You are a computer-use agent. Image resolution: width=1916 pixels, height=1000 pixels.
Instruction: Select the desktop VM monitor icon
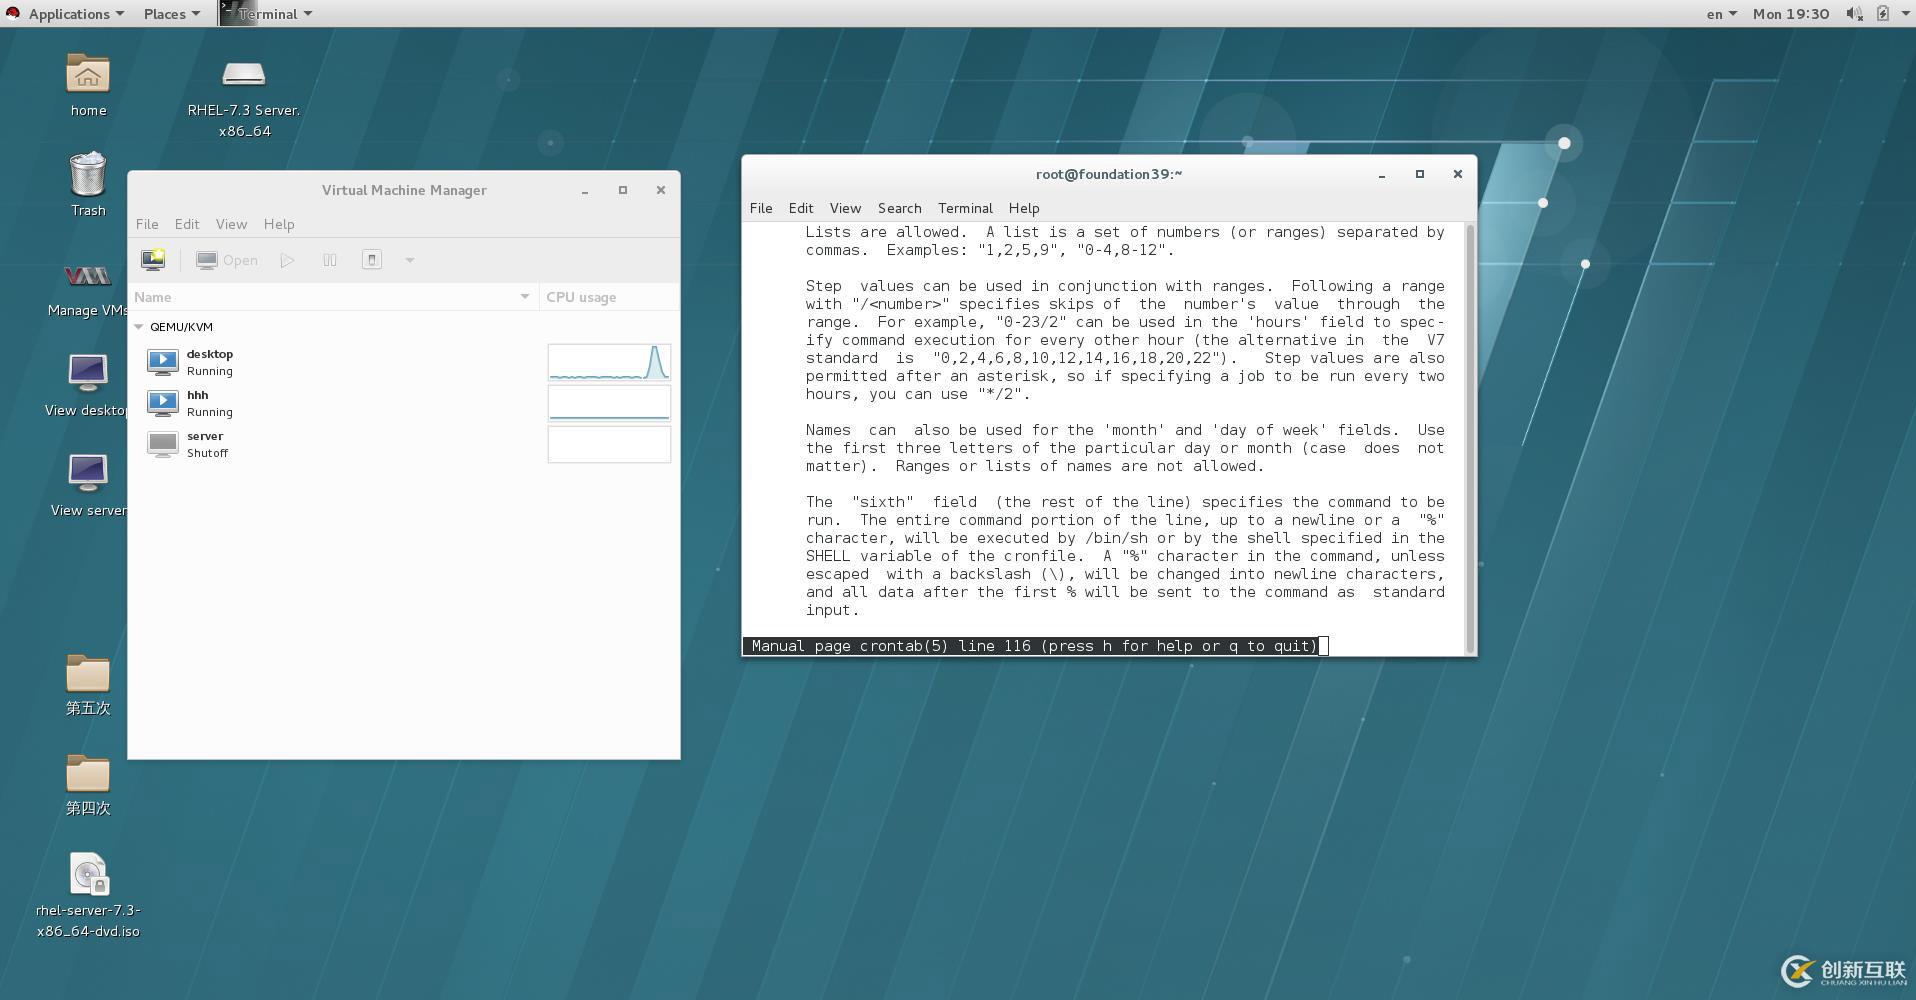(163, 362)
